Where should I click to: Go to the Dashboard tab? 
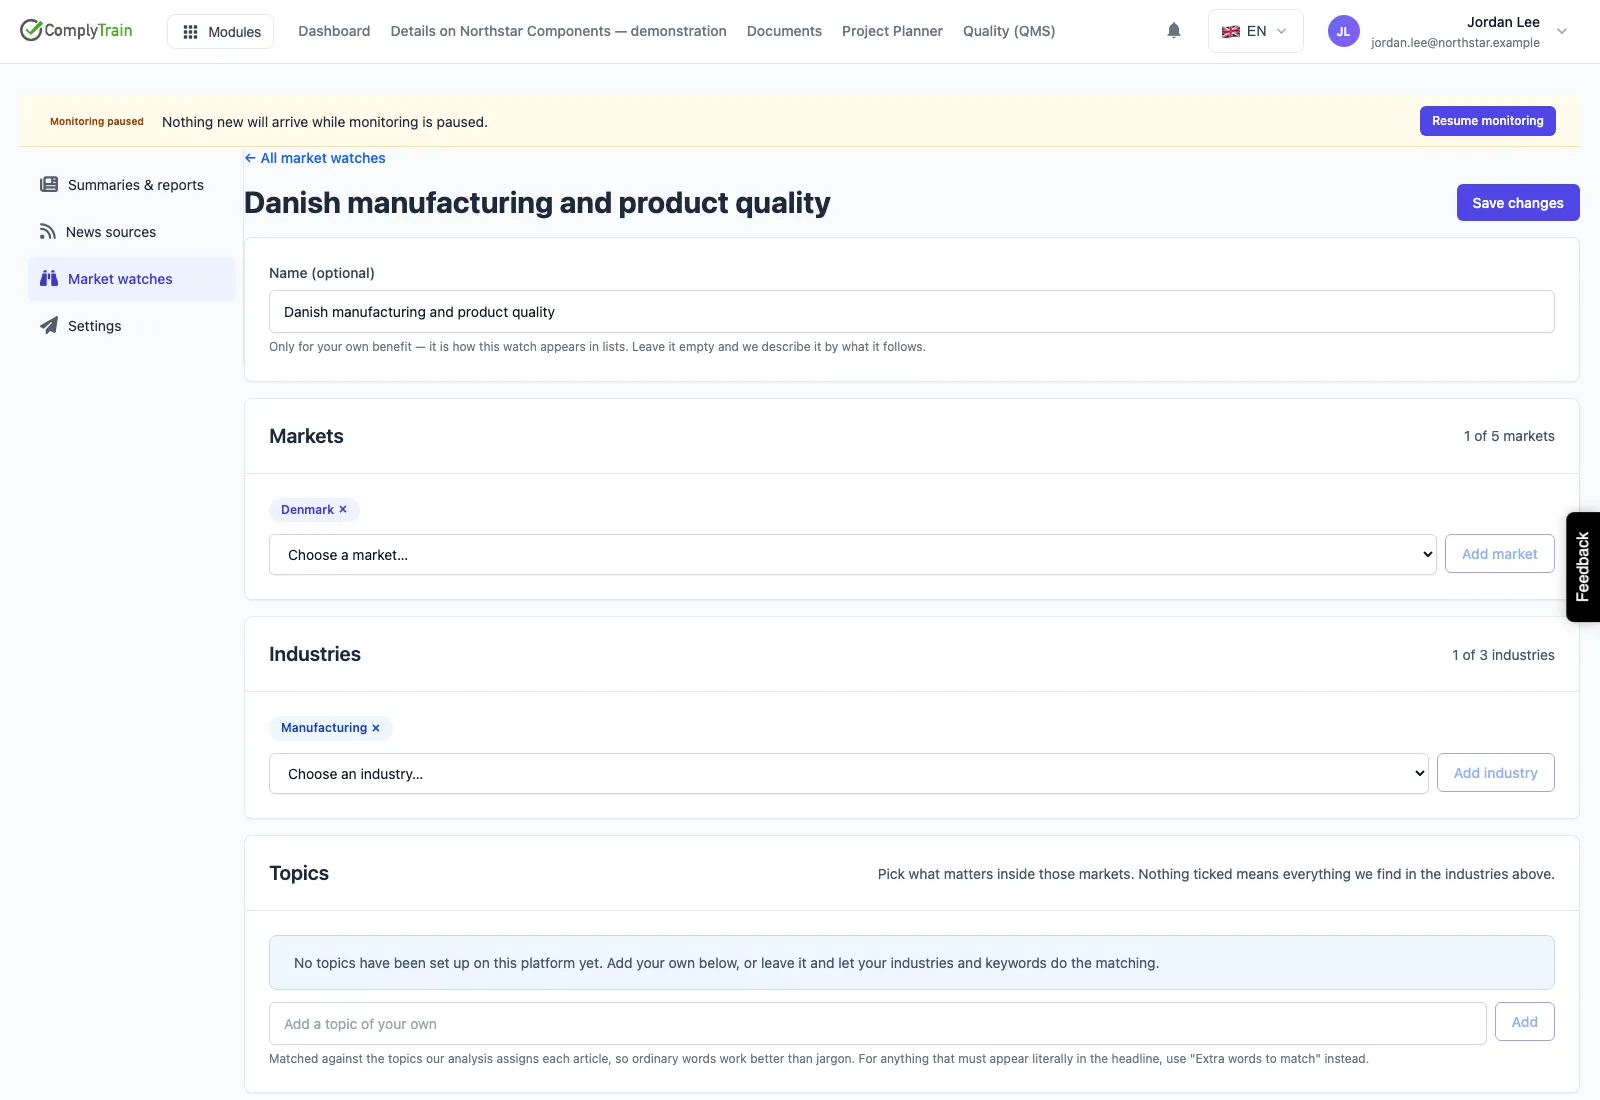[x=334, y=31]
